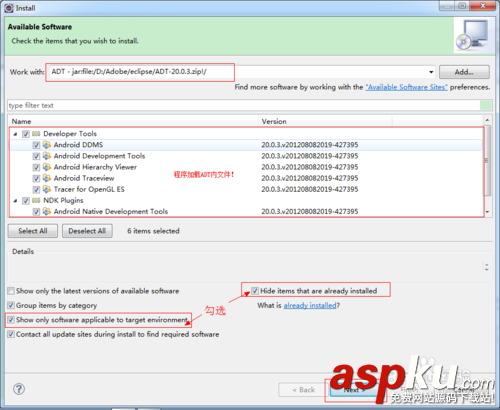Uncheck the Tracer for OpenGL ES checkbox
This screenshot has width=500, height=410.
coord(36,190)
